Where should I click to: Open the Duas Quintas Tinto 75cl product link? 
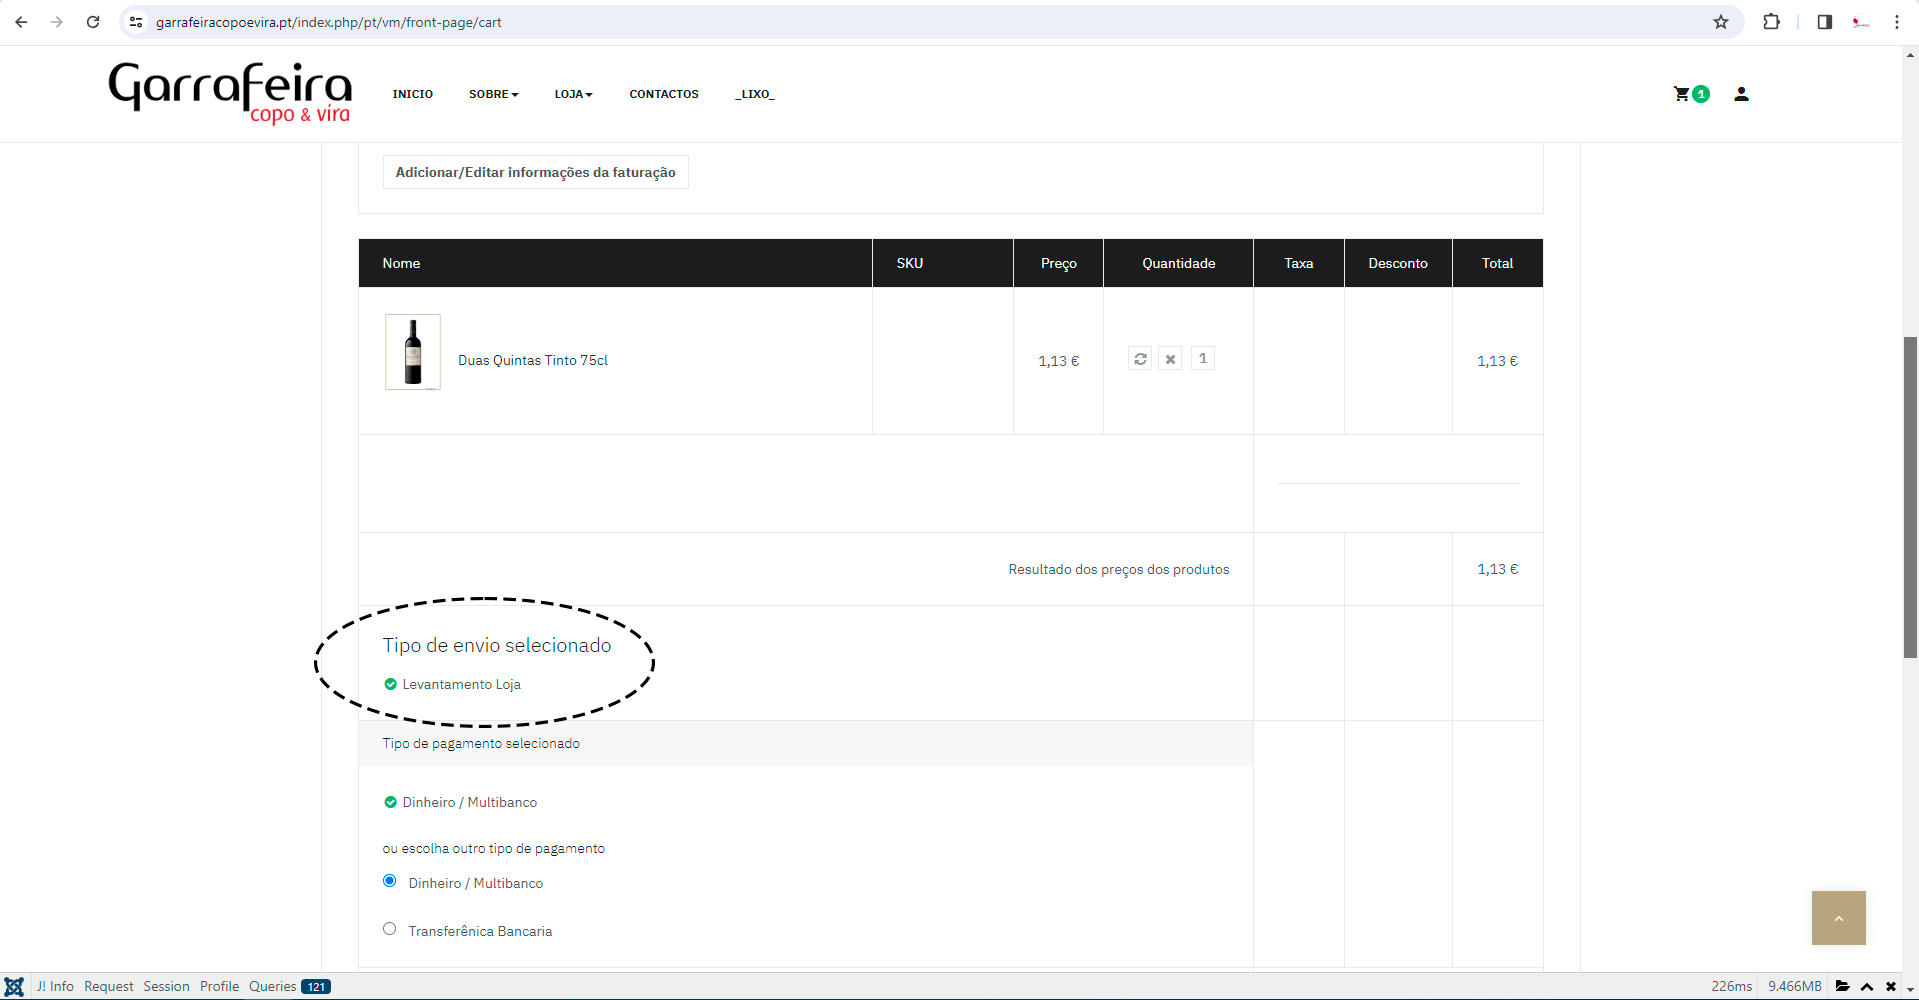tap(533, 360)
